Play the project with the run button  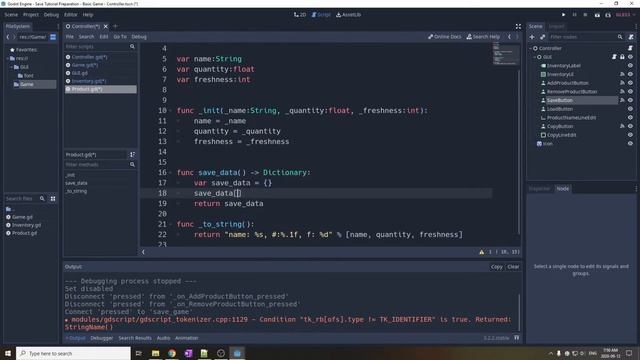[x=563, y=15]
